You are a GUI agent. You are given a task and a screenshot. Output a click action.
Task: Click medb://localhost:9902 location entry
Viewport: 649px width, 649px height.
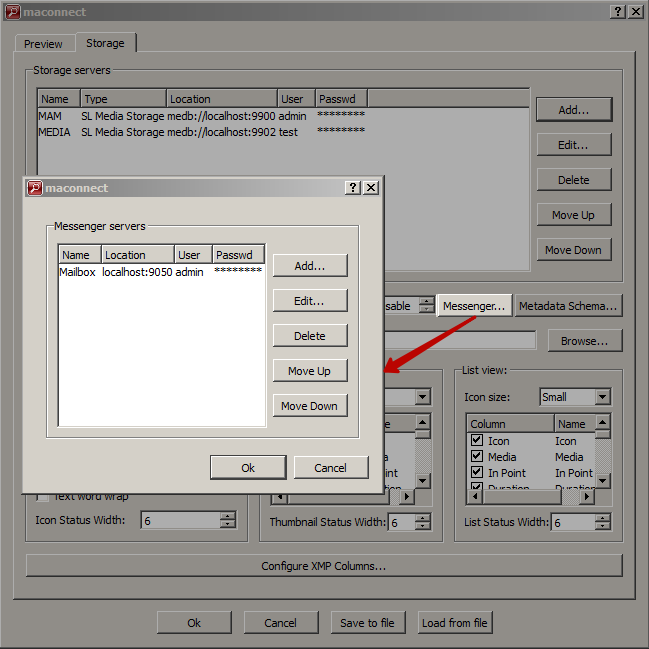tap(221, 132)
